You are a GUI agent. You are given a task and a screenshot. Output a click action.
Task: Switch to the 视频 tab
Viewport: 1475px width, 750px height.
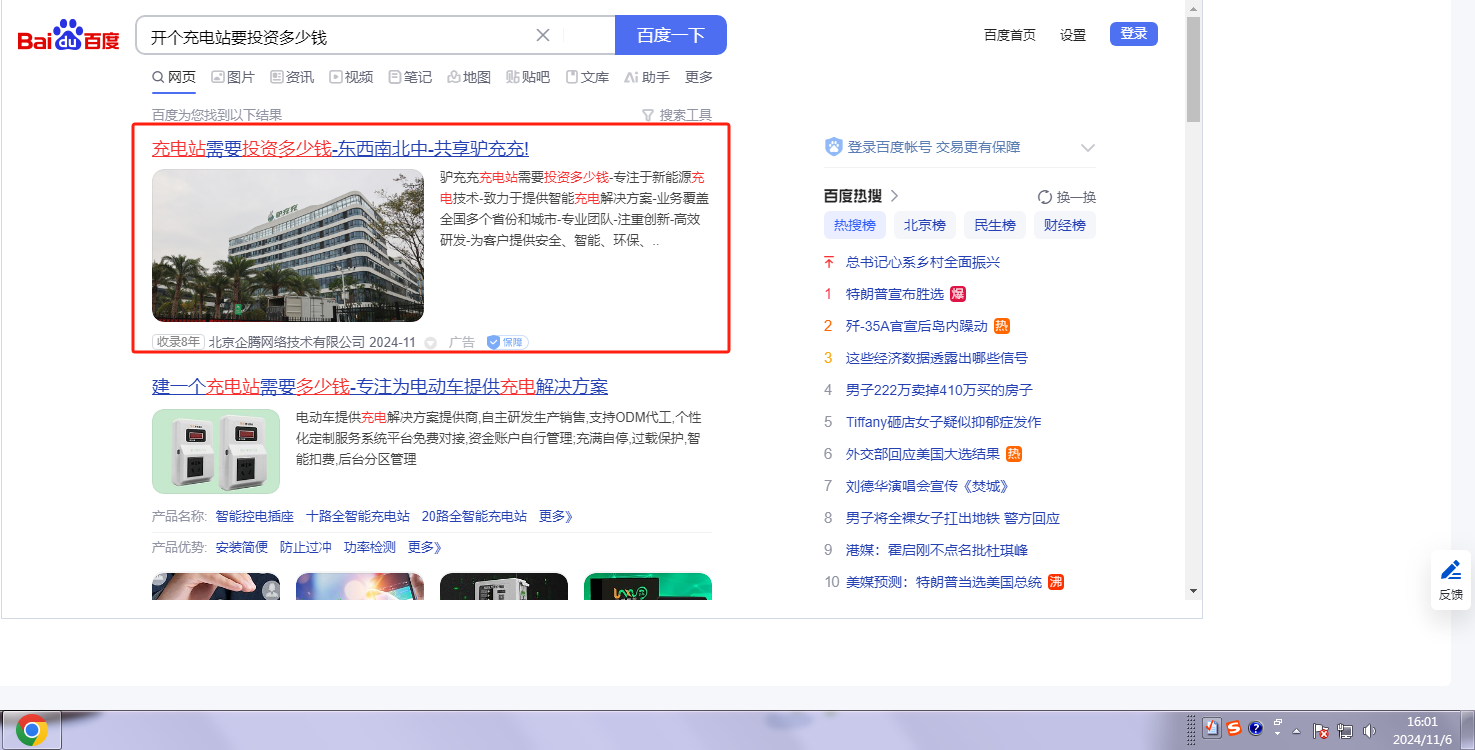point(351,77)
